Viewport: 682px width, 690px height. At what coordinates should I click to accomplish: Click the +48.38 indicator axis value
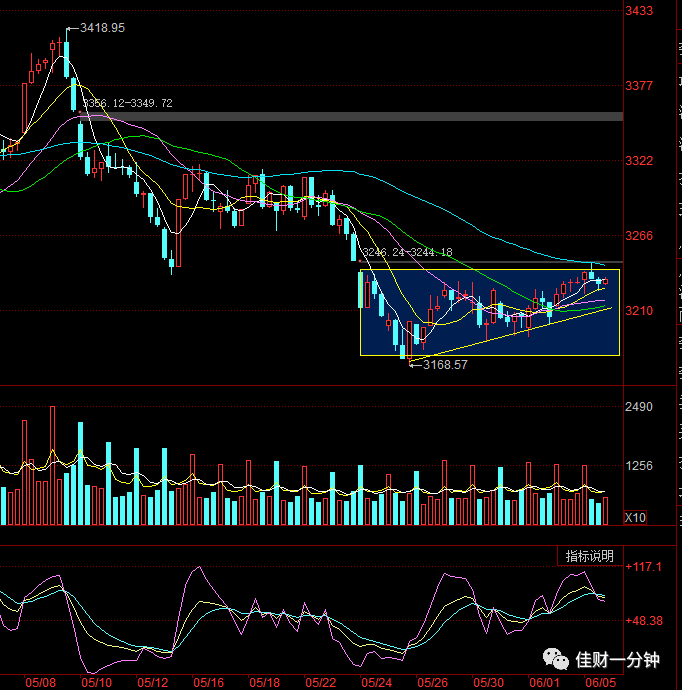coord(643,621)
